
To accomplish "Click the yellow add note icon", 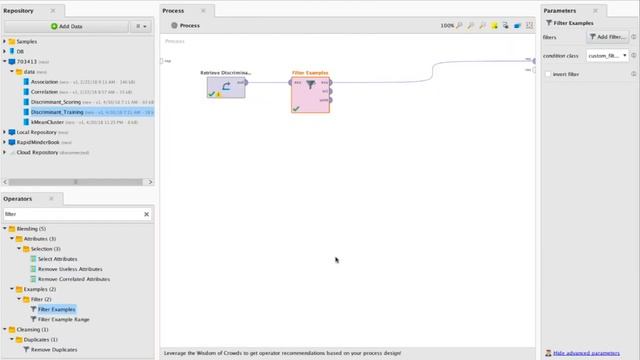I will (494, 25).
